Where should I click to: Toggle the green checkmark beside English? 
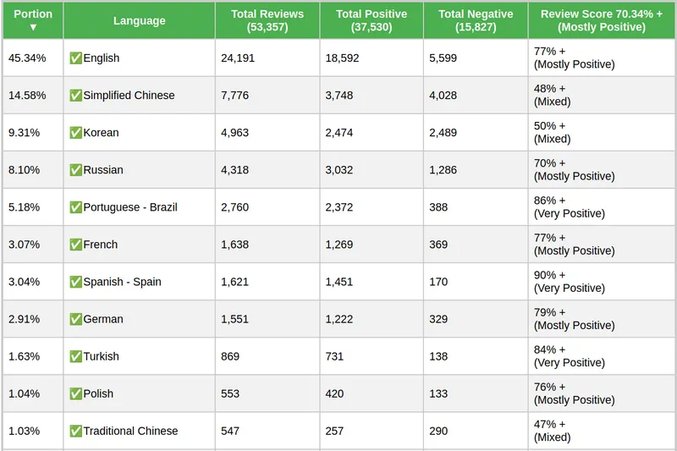(76, 58)
